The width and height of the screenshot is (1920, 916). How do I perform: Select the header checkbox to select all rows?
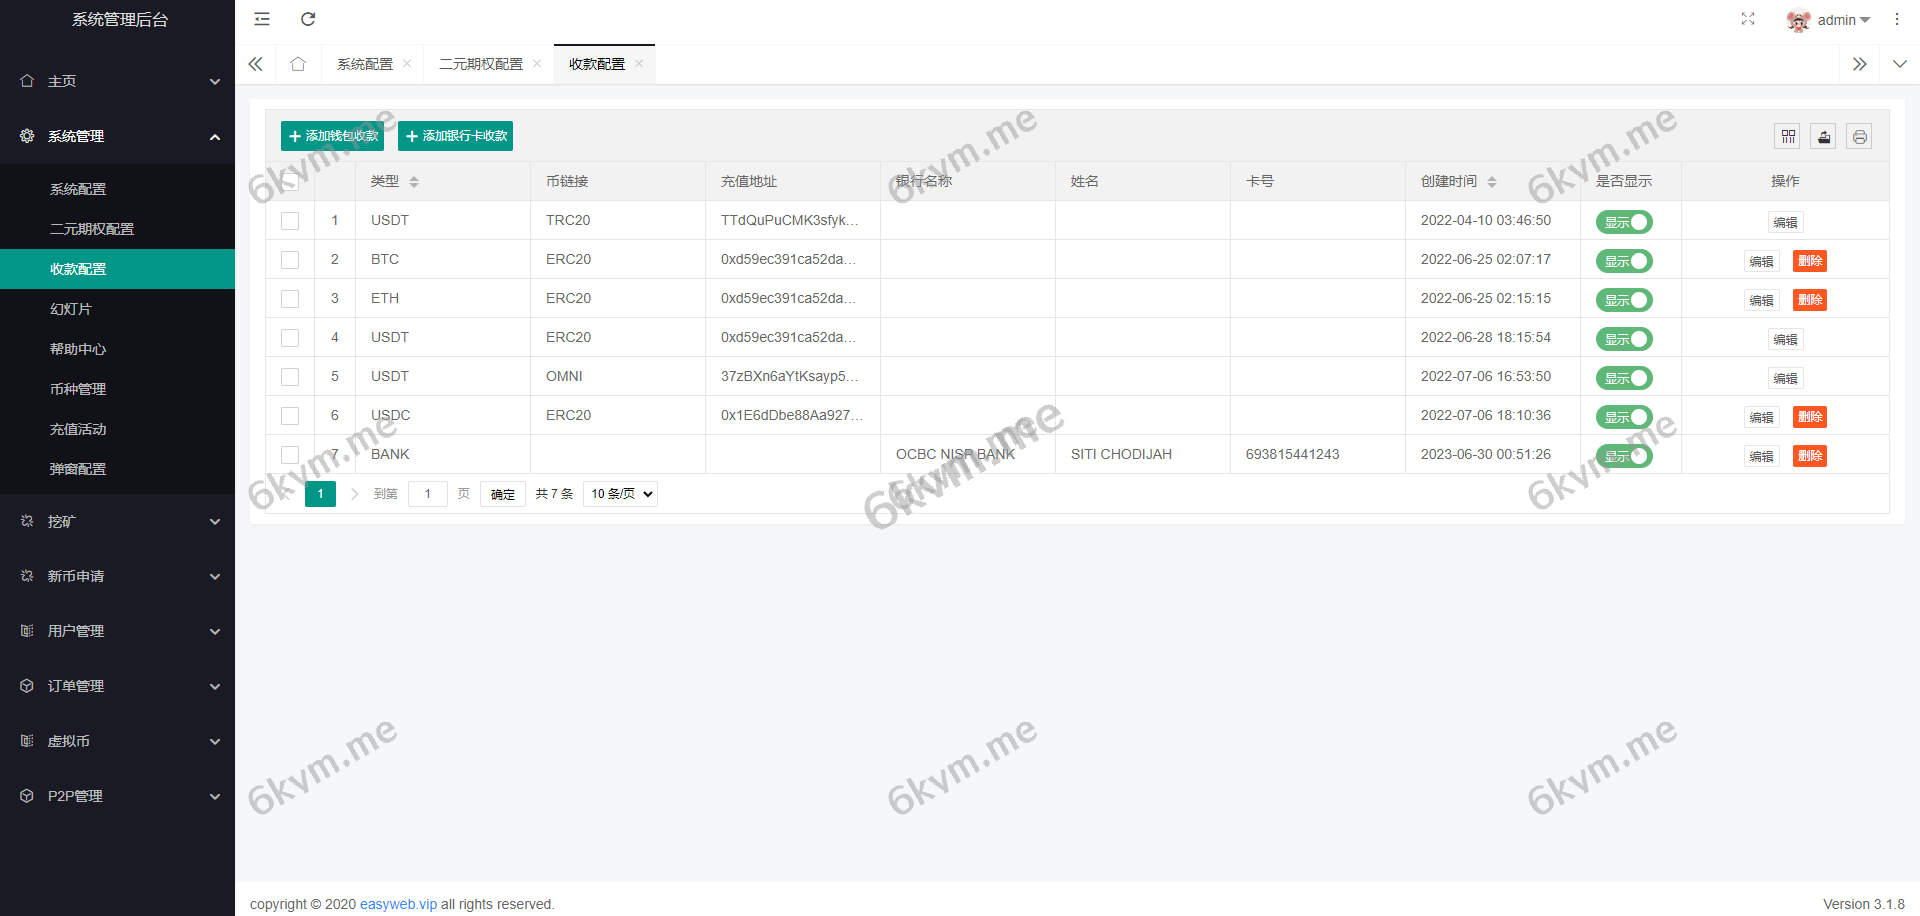pos(290,181)
